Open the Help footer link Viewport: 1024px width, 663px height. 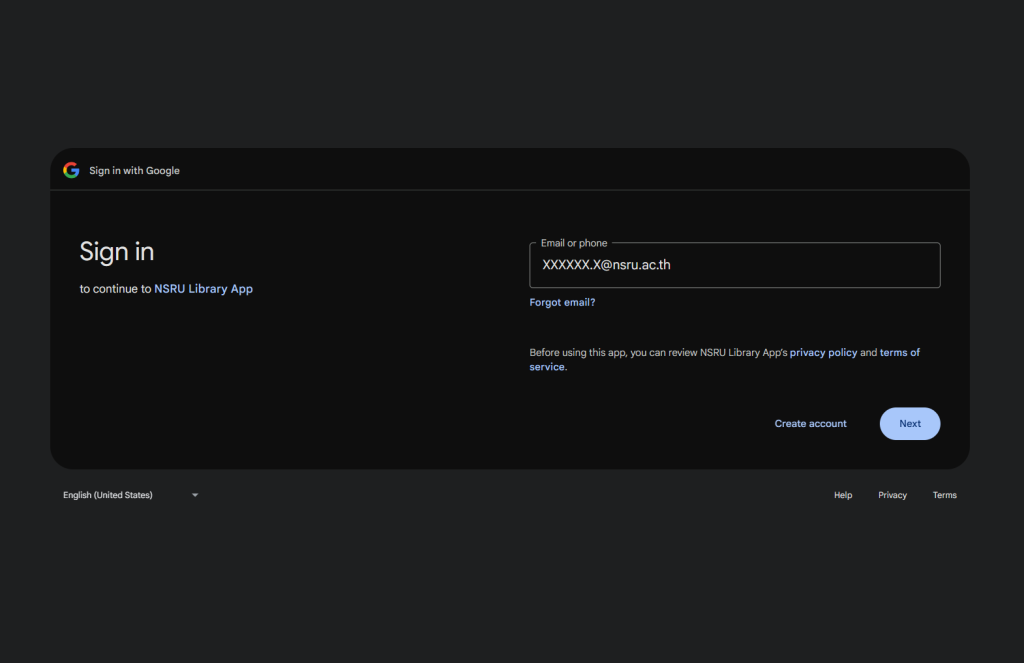[x=843, y=495]
